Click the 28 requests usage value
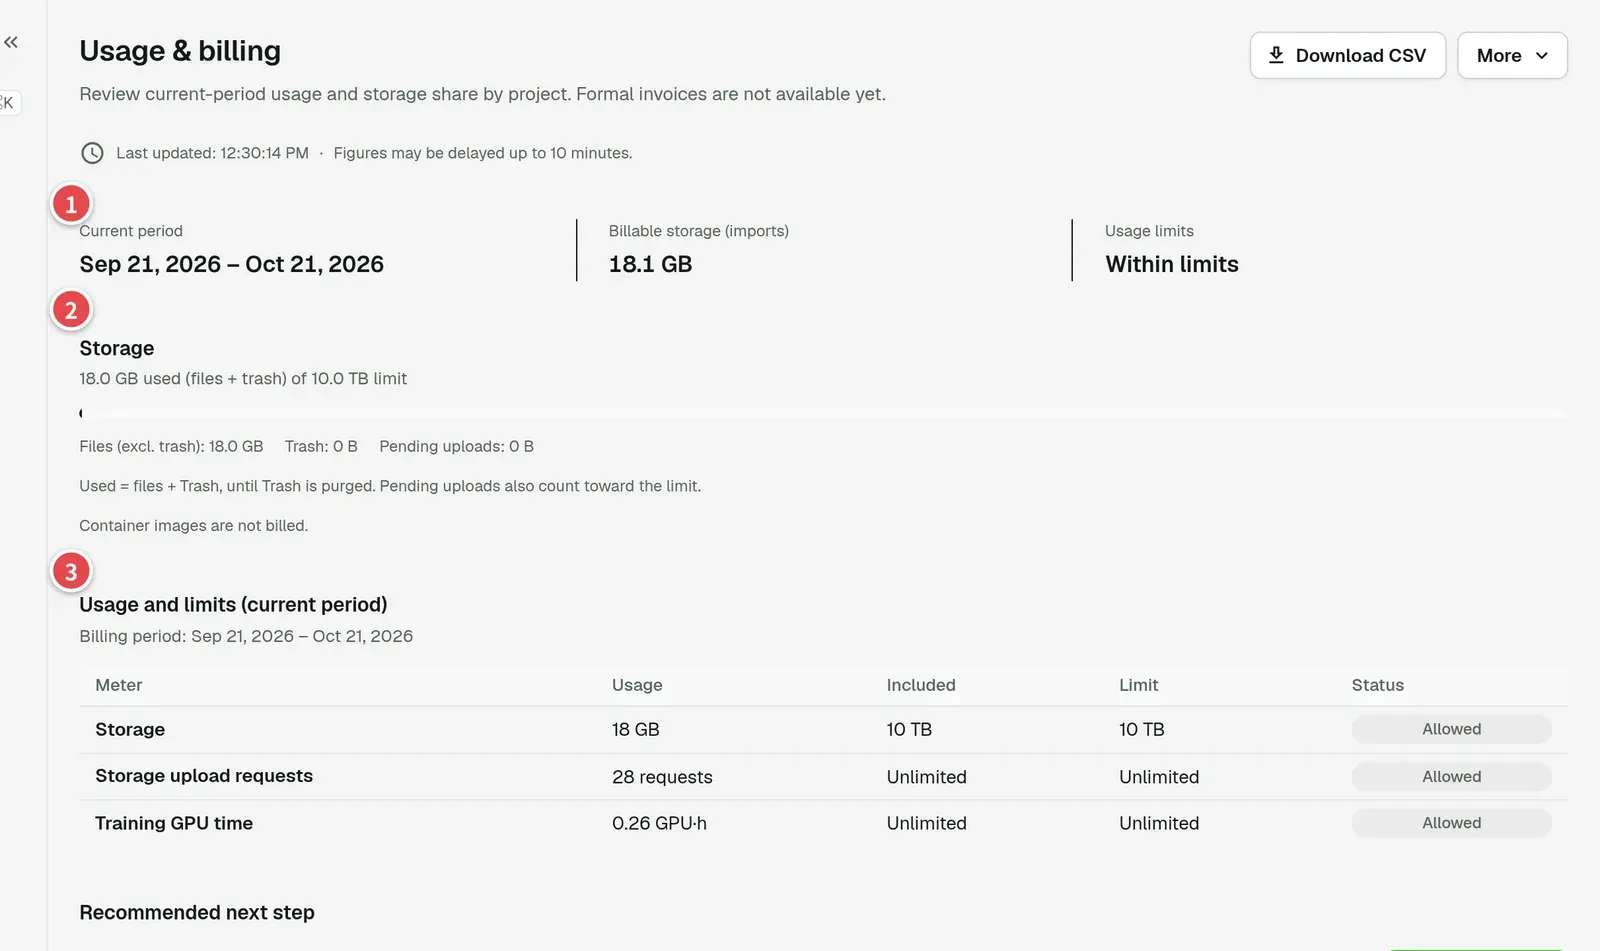This screenshot has height=951, width=1600. click(x=662, y=777)
